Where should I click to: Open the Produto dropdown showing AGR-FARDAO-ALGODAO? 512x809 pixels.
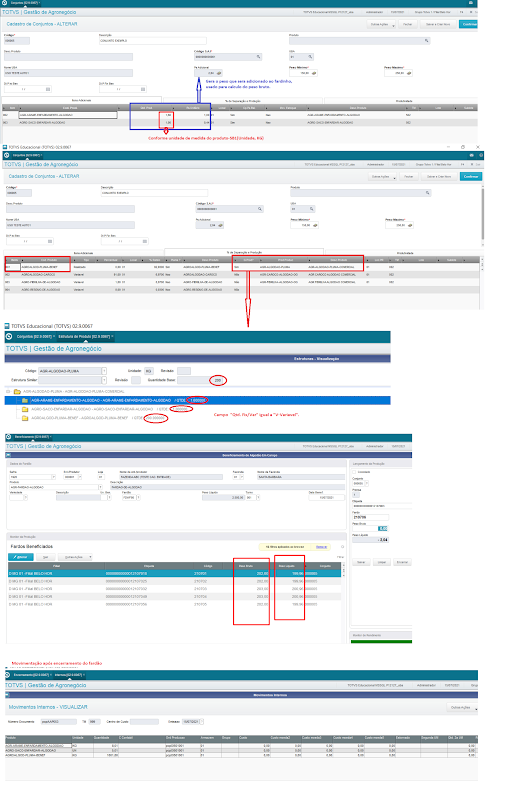point(101,487)
